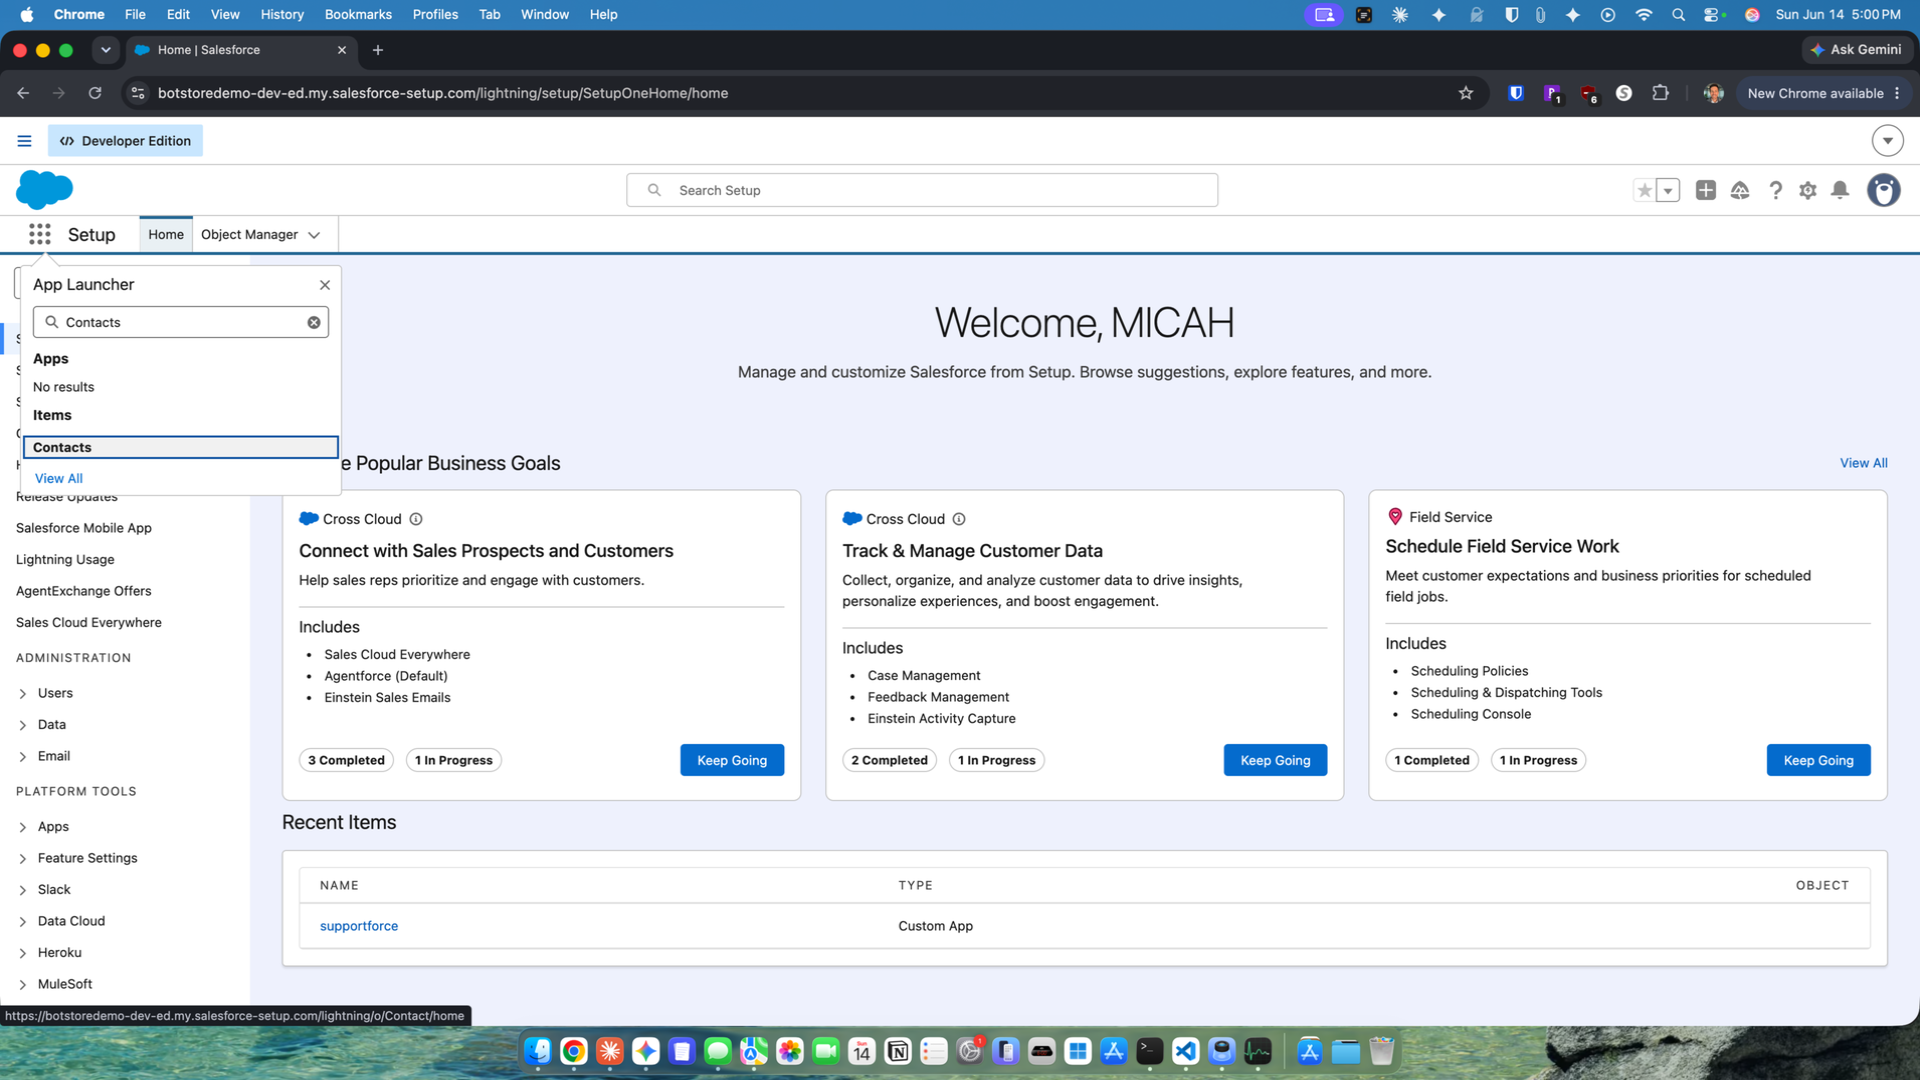1920x1080 pixels.
Task: Open Visual Studio Code in the dock
Action: tap(1186, 1051)
